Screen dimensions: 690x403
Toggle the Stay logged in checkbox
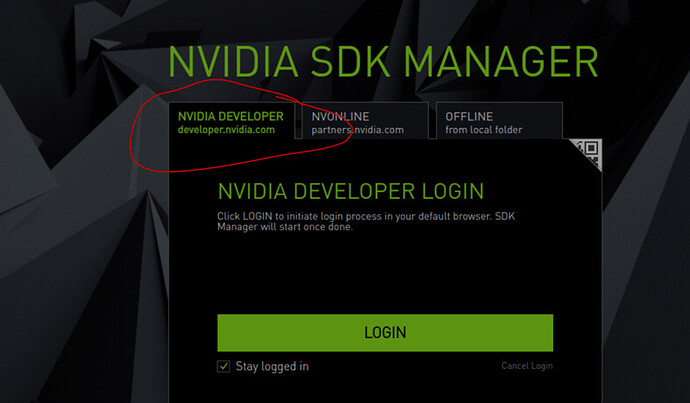(224, 366)
